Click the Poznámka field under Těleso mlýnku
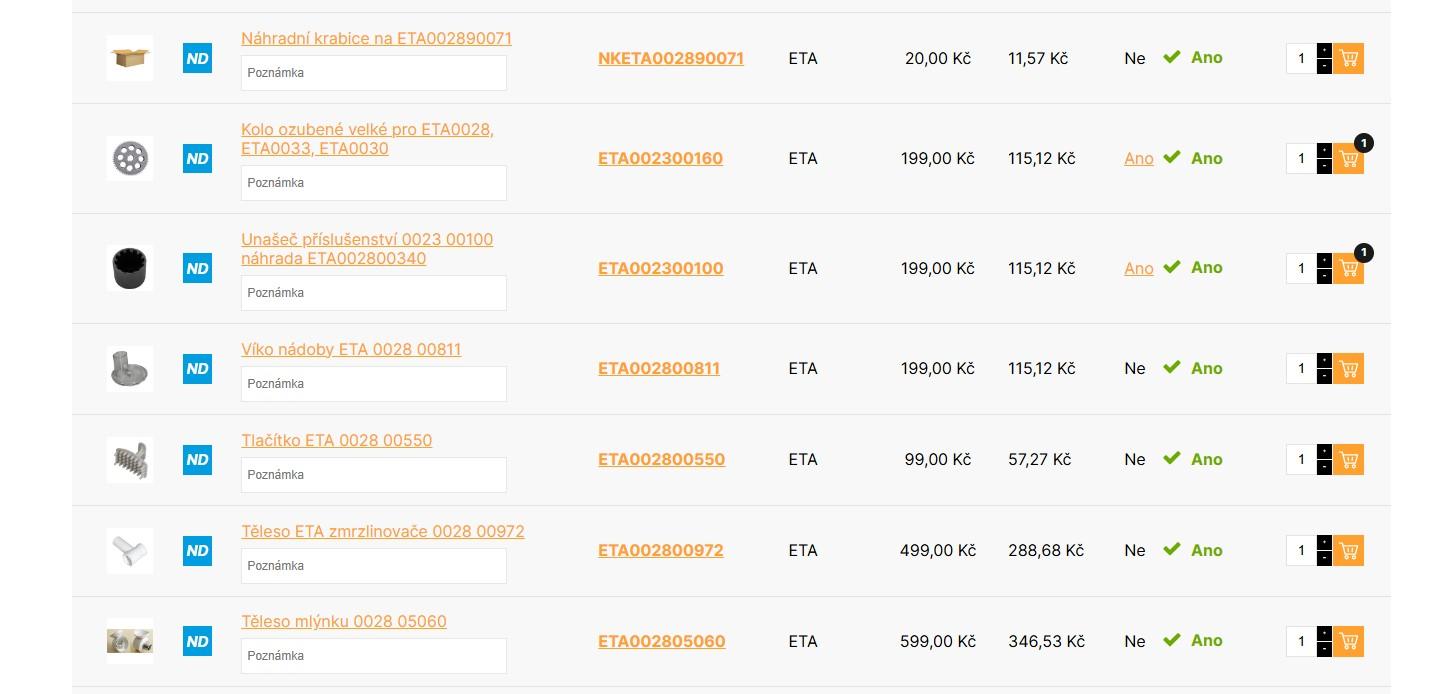Image resolution: width=1452 pixels, height=694 pixels. tap(374, 656)
